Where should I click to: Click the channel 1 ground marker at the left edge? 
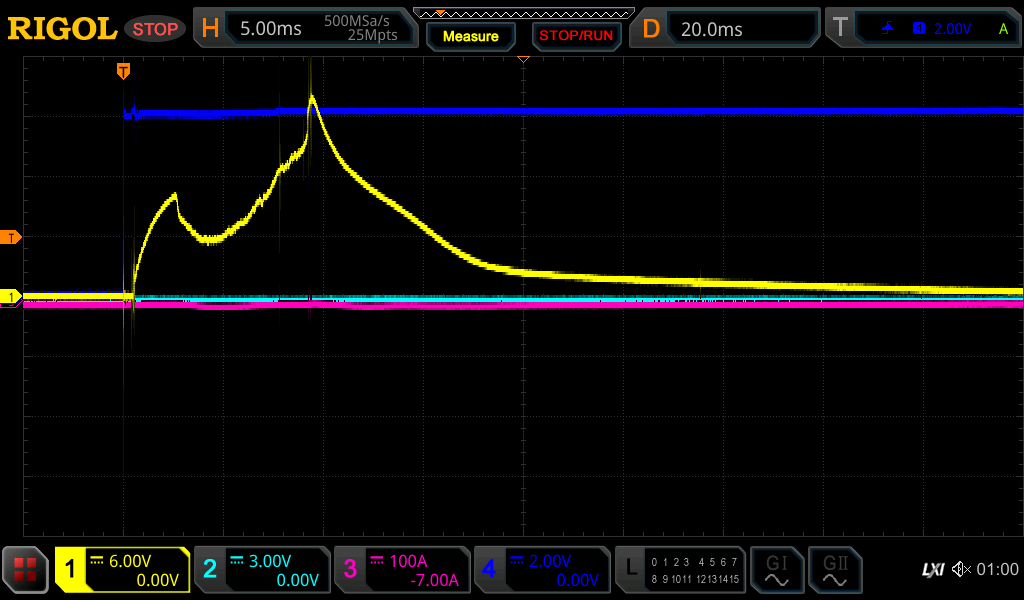tap(11, 297)
